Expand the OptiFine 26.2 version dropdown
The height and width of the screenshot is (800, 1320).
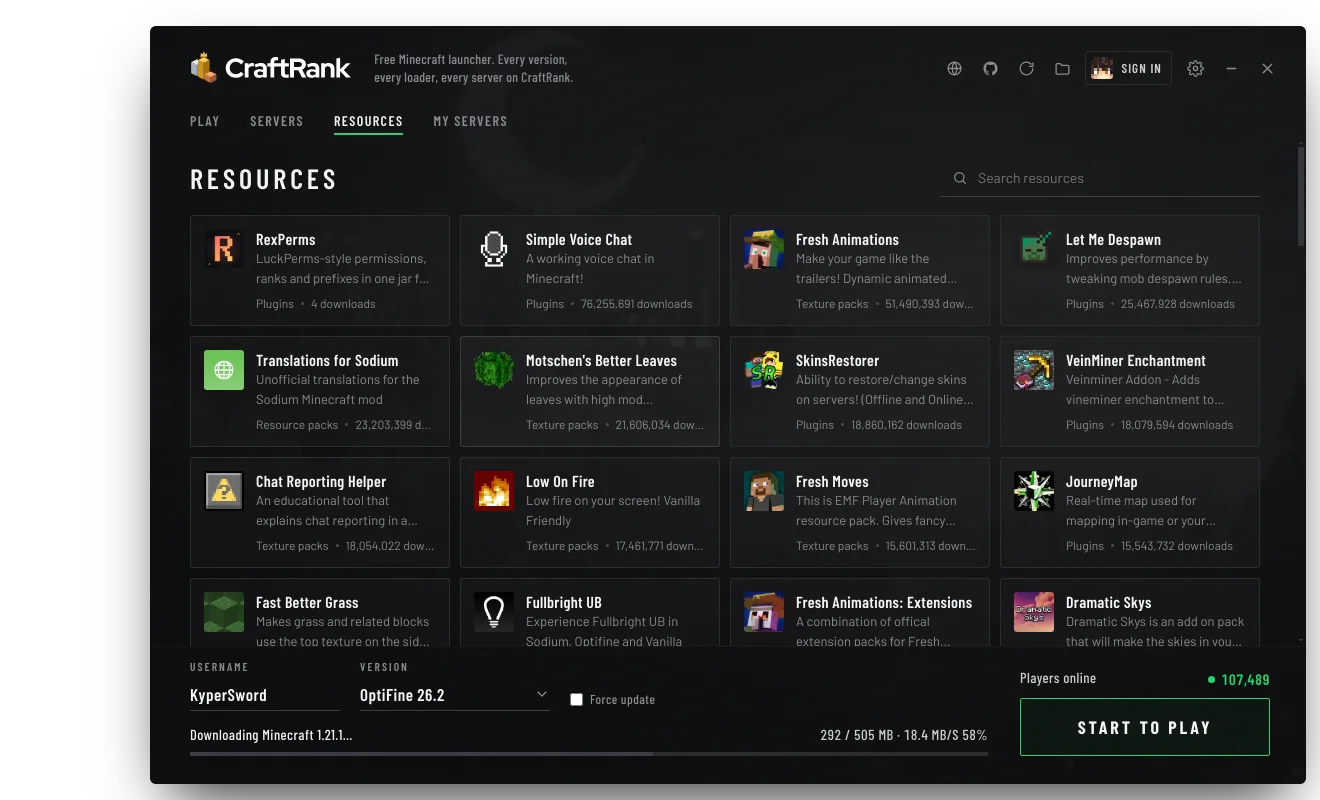(x=454, y=695)
